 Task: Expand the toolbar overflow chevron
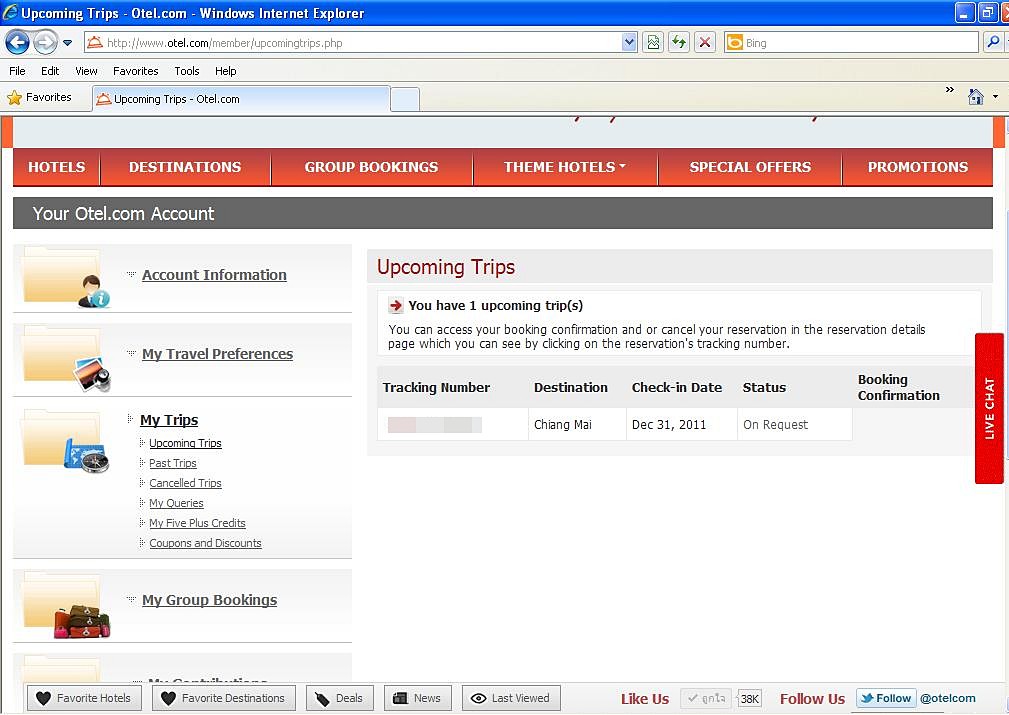pyautogui.click(x=950, y=90)
